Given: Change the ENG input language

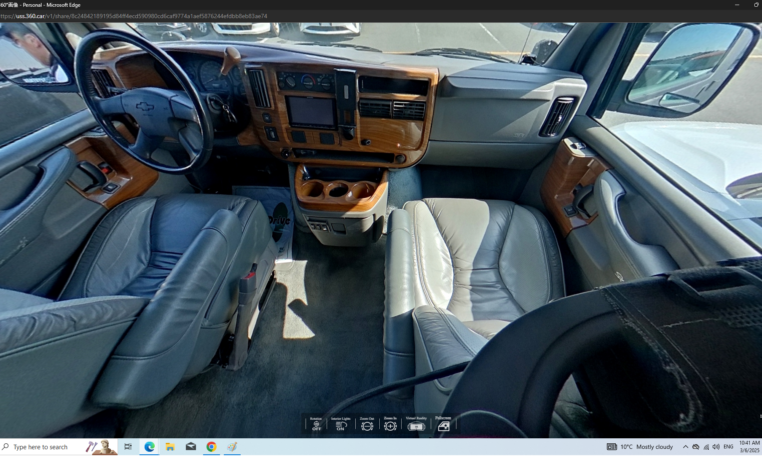Looking at the screenshot, I should point(728,447).
